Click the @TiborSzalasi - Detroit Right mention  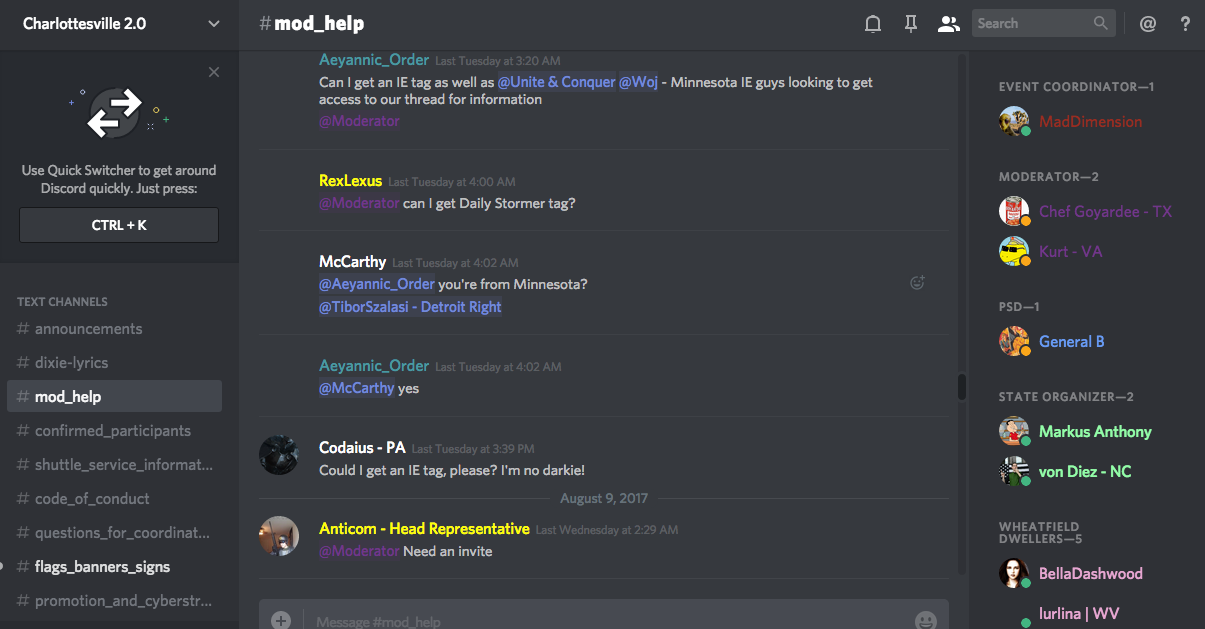tap(410, 307)
